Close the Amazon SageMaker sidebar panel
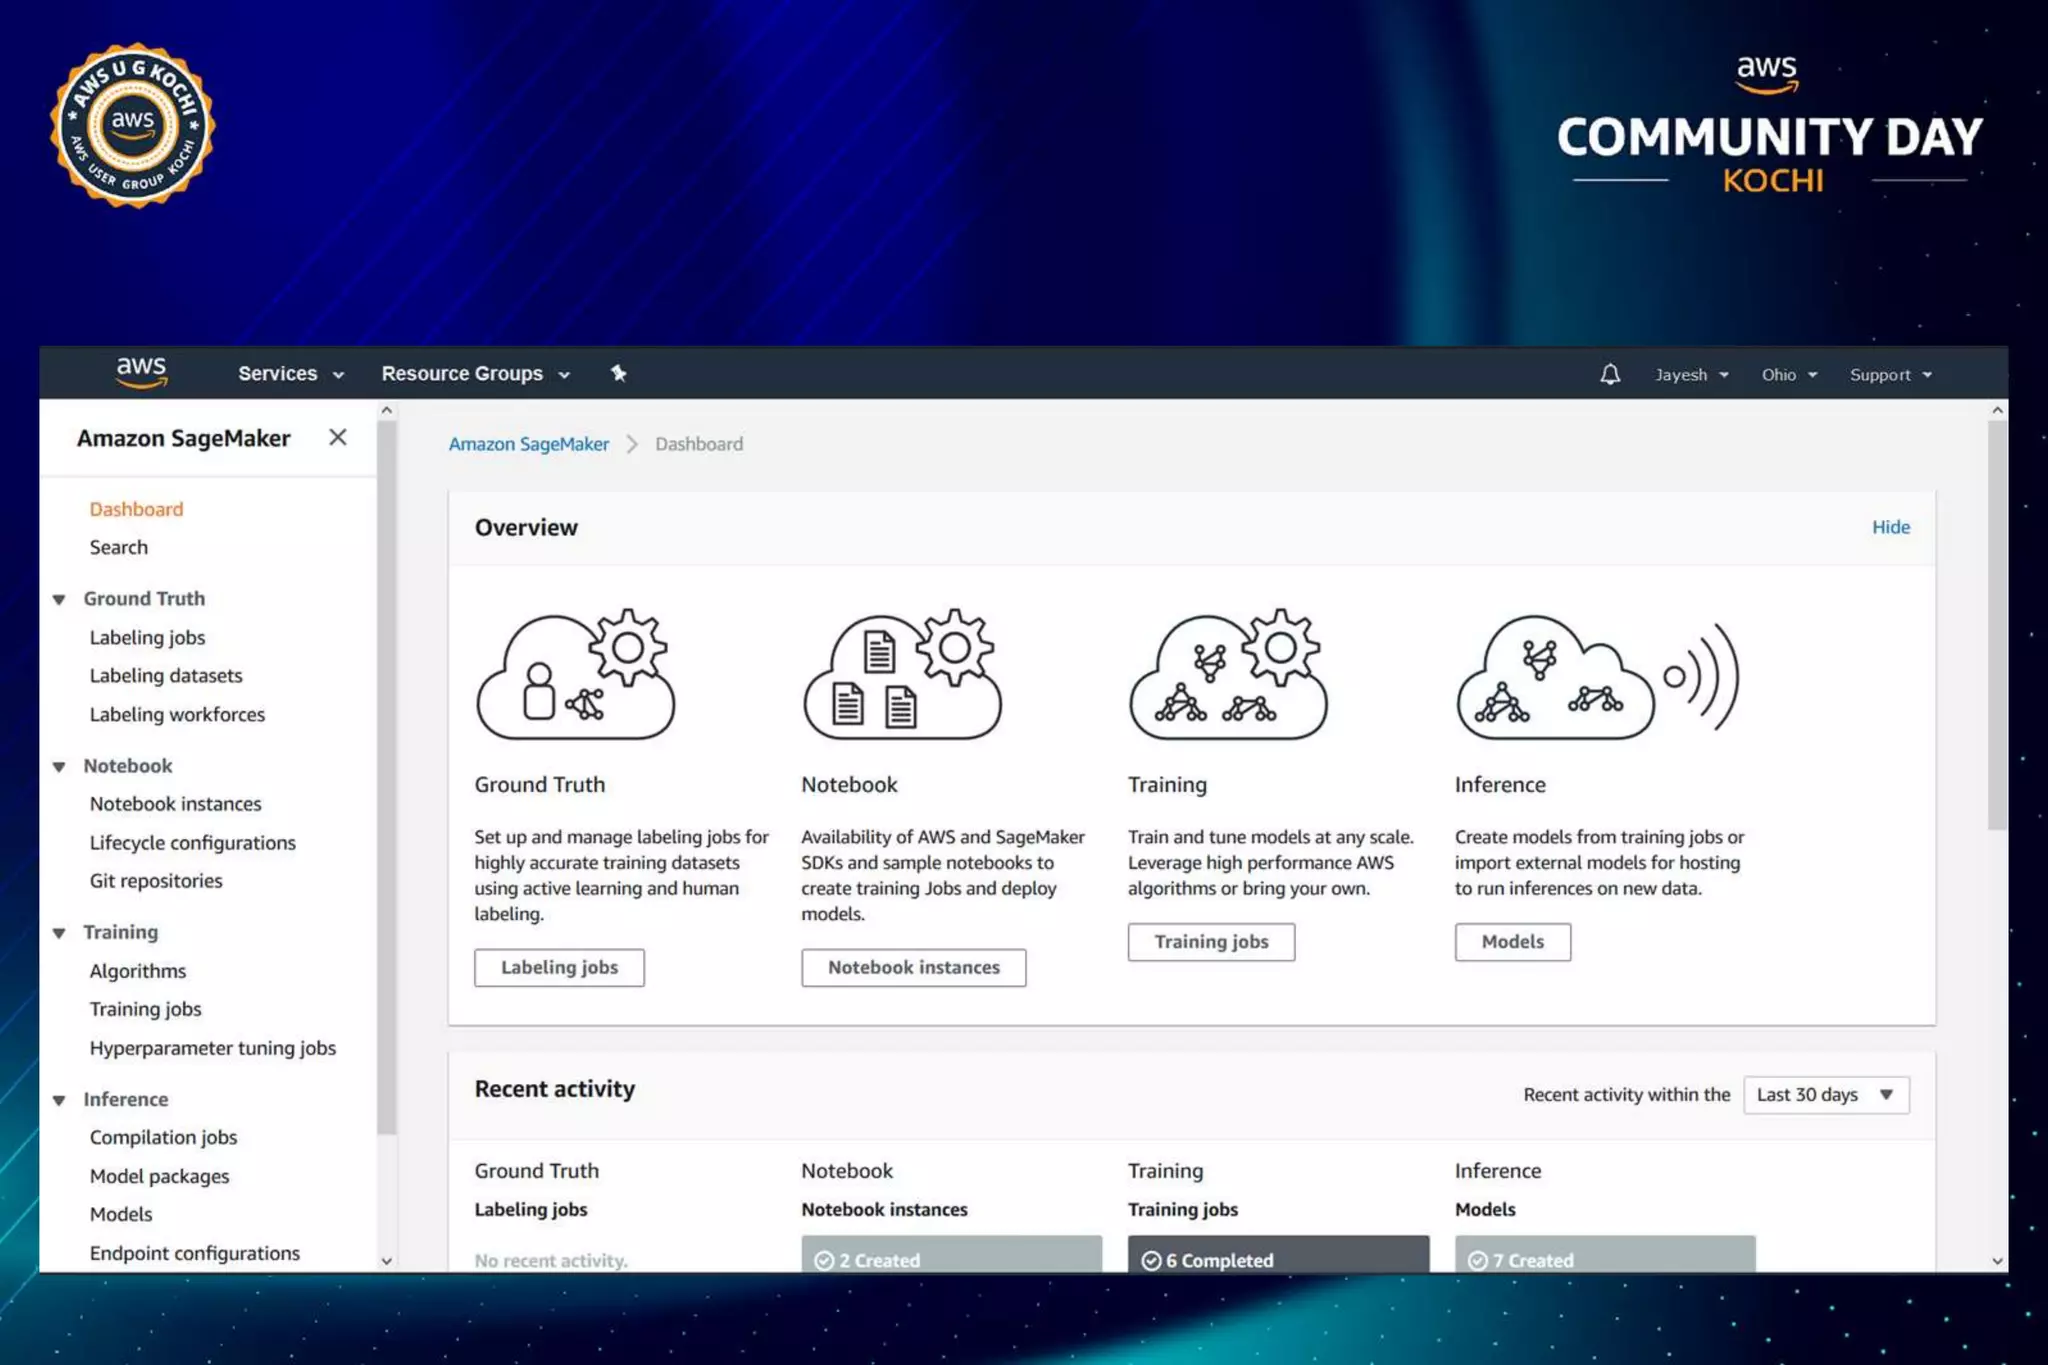 pos(338,437)
